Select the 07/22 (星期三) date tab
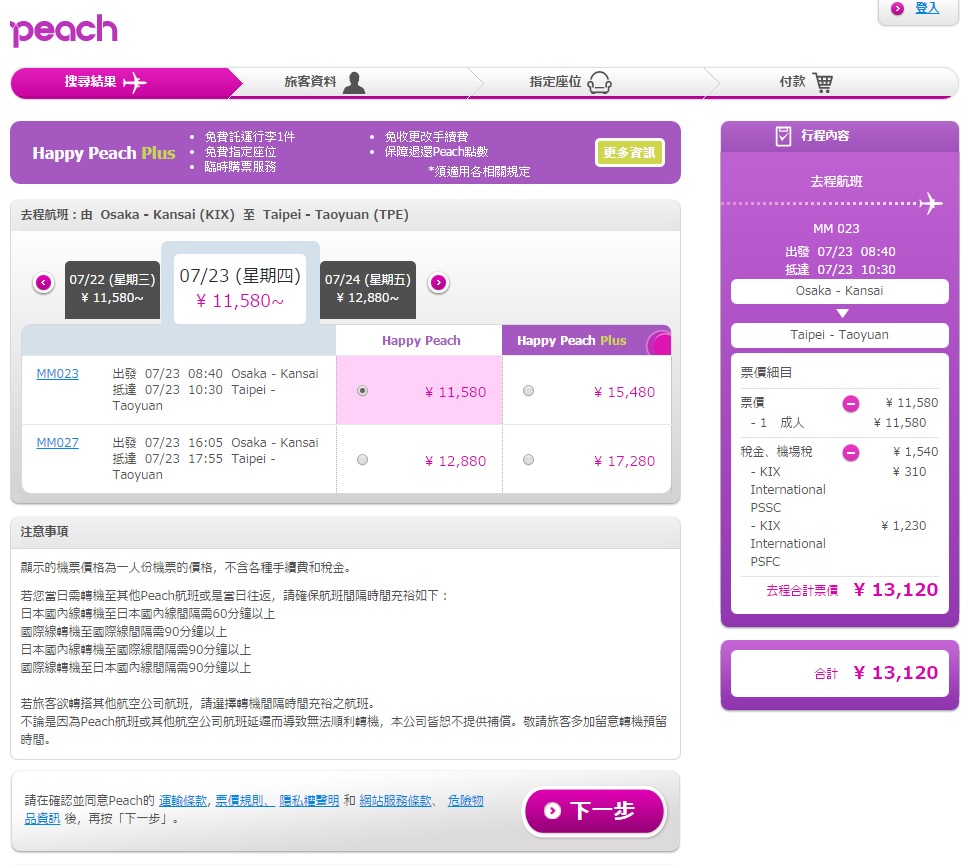 pos(112,289)
